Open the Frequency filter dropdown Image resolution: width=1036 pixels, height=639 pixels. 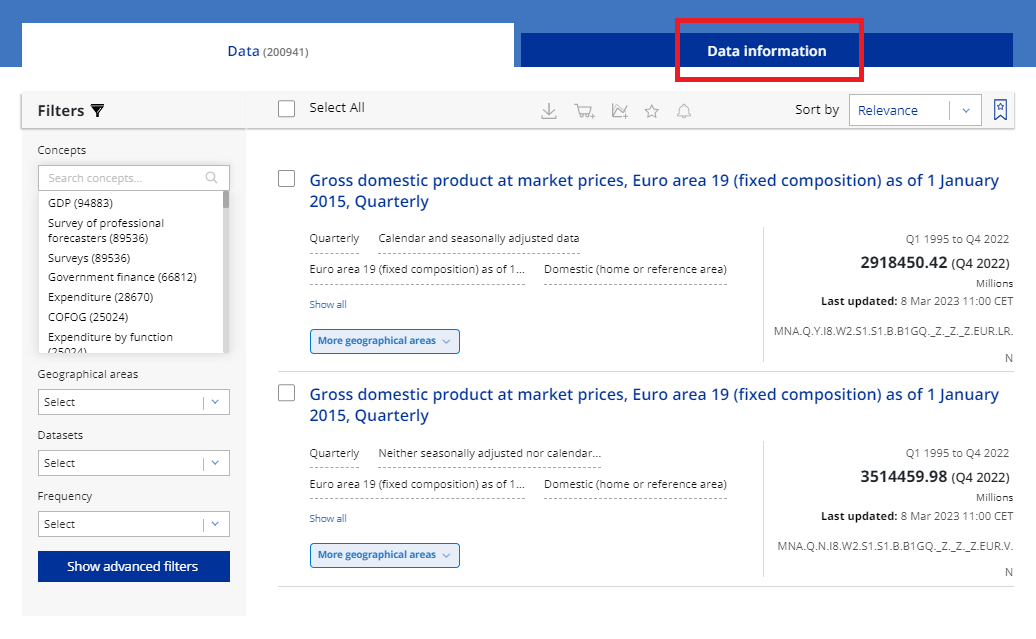click(x=134, y=524)
